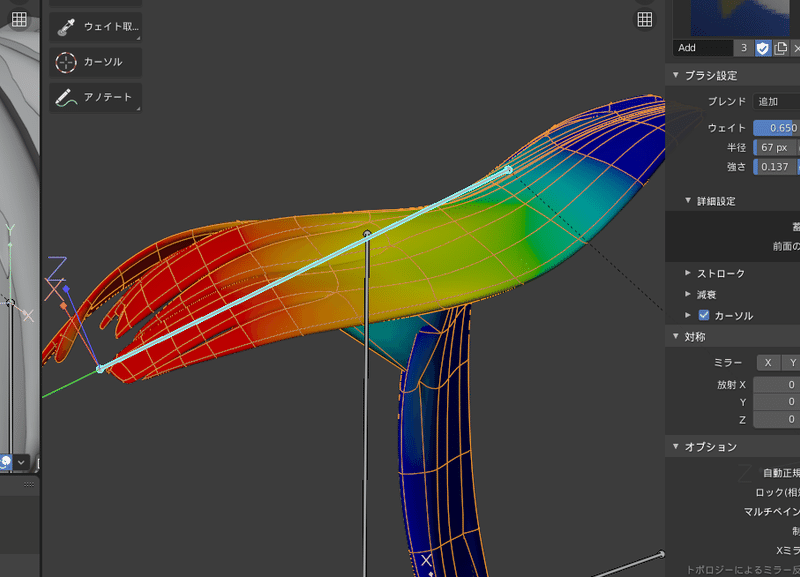Toggle fake user shield for Add brush
The image size is (800, 577).
(x=762, y=48)
